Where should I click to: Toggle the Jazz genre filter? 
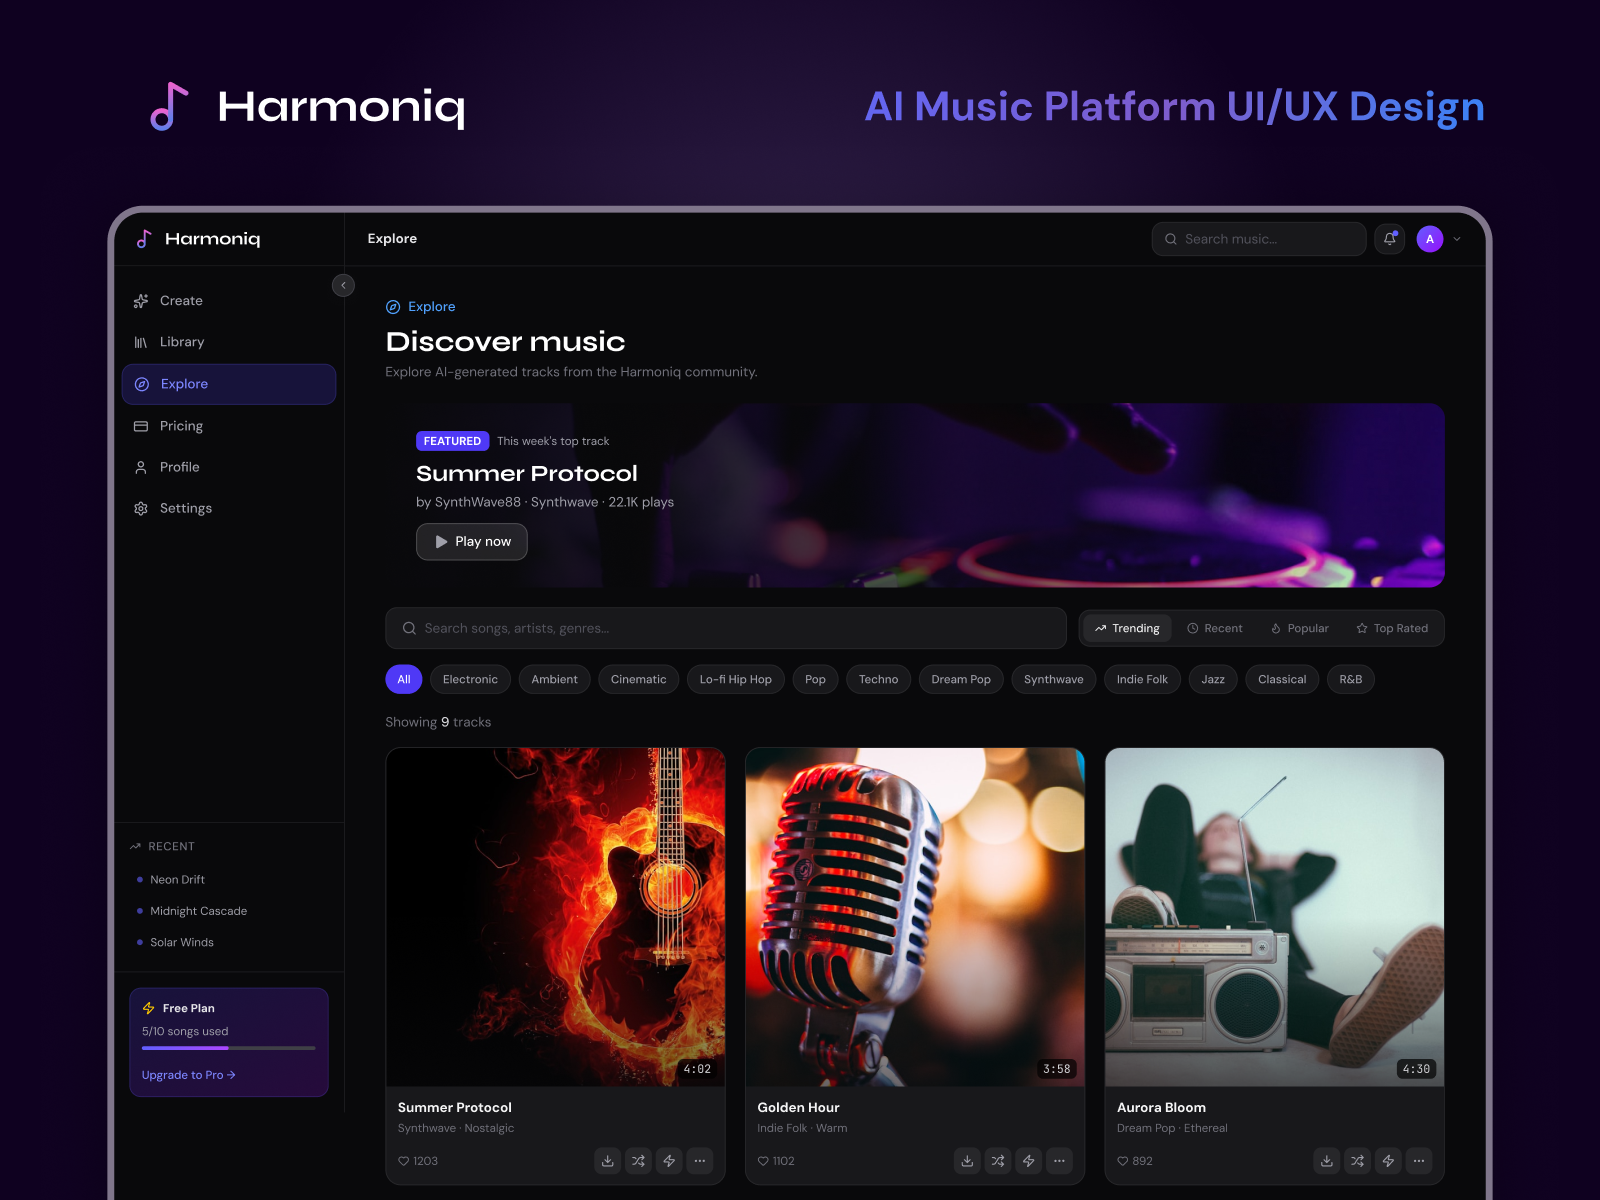pos(1212,679)
